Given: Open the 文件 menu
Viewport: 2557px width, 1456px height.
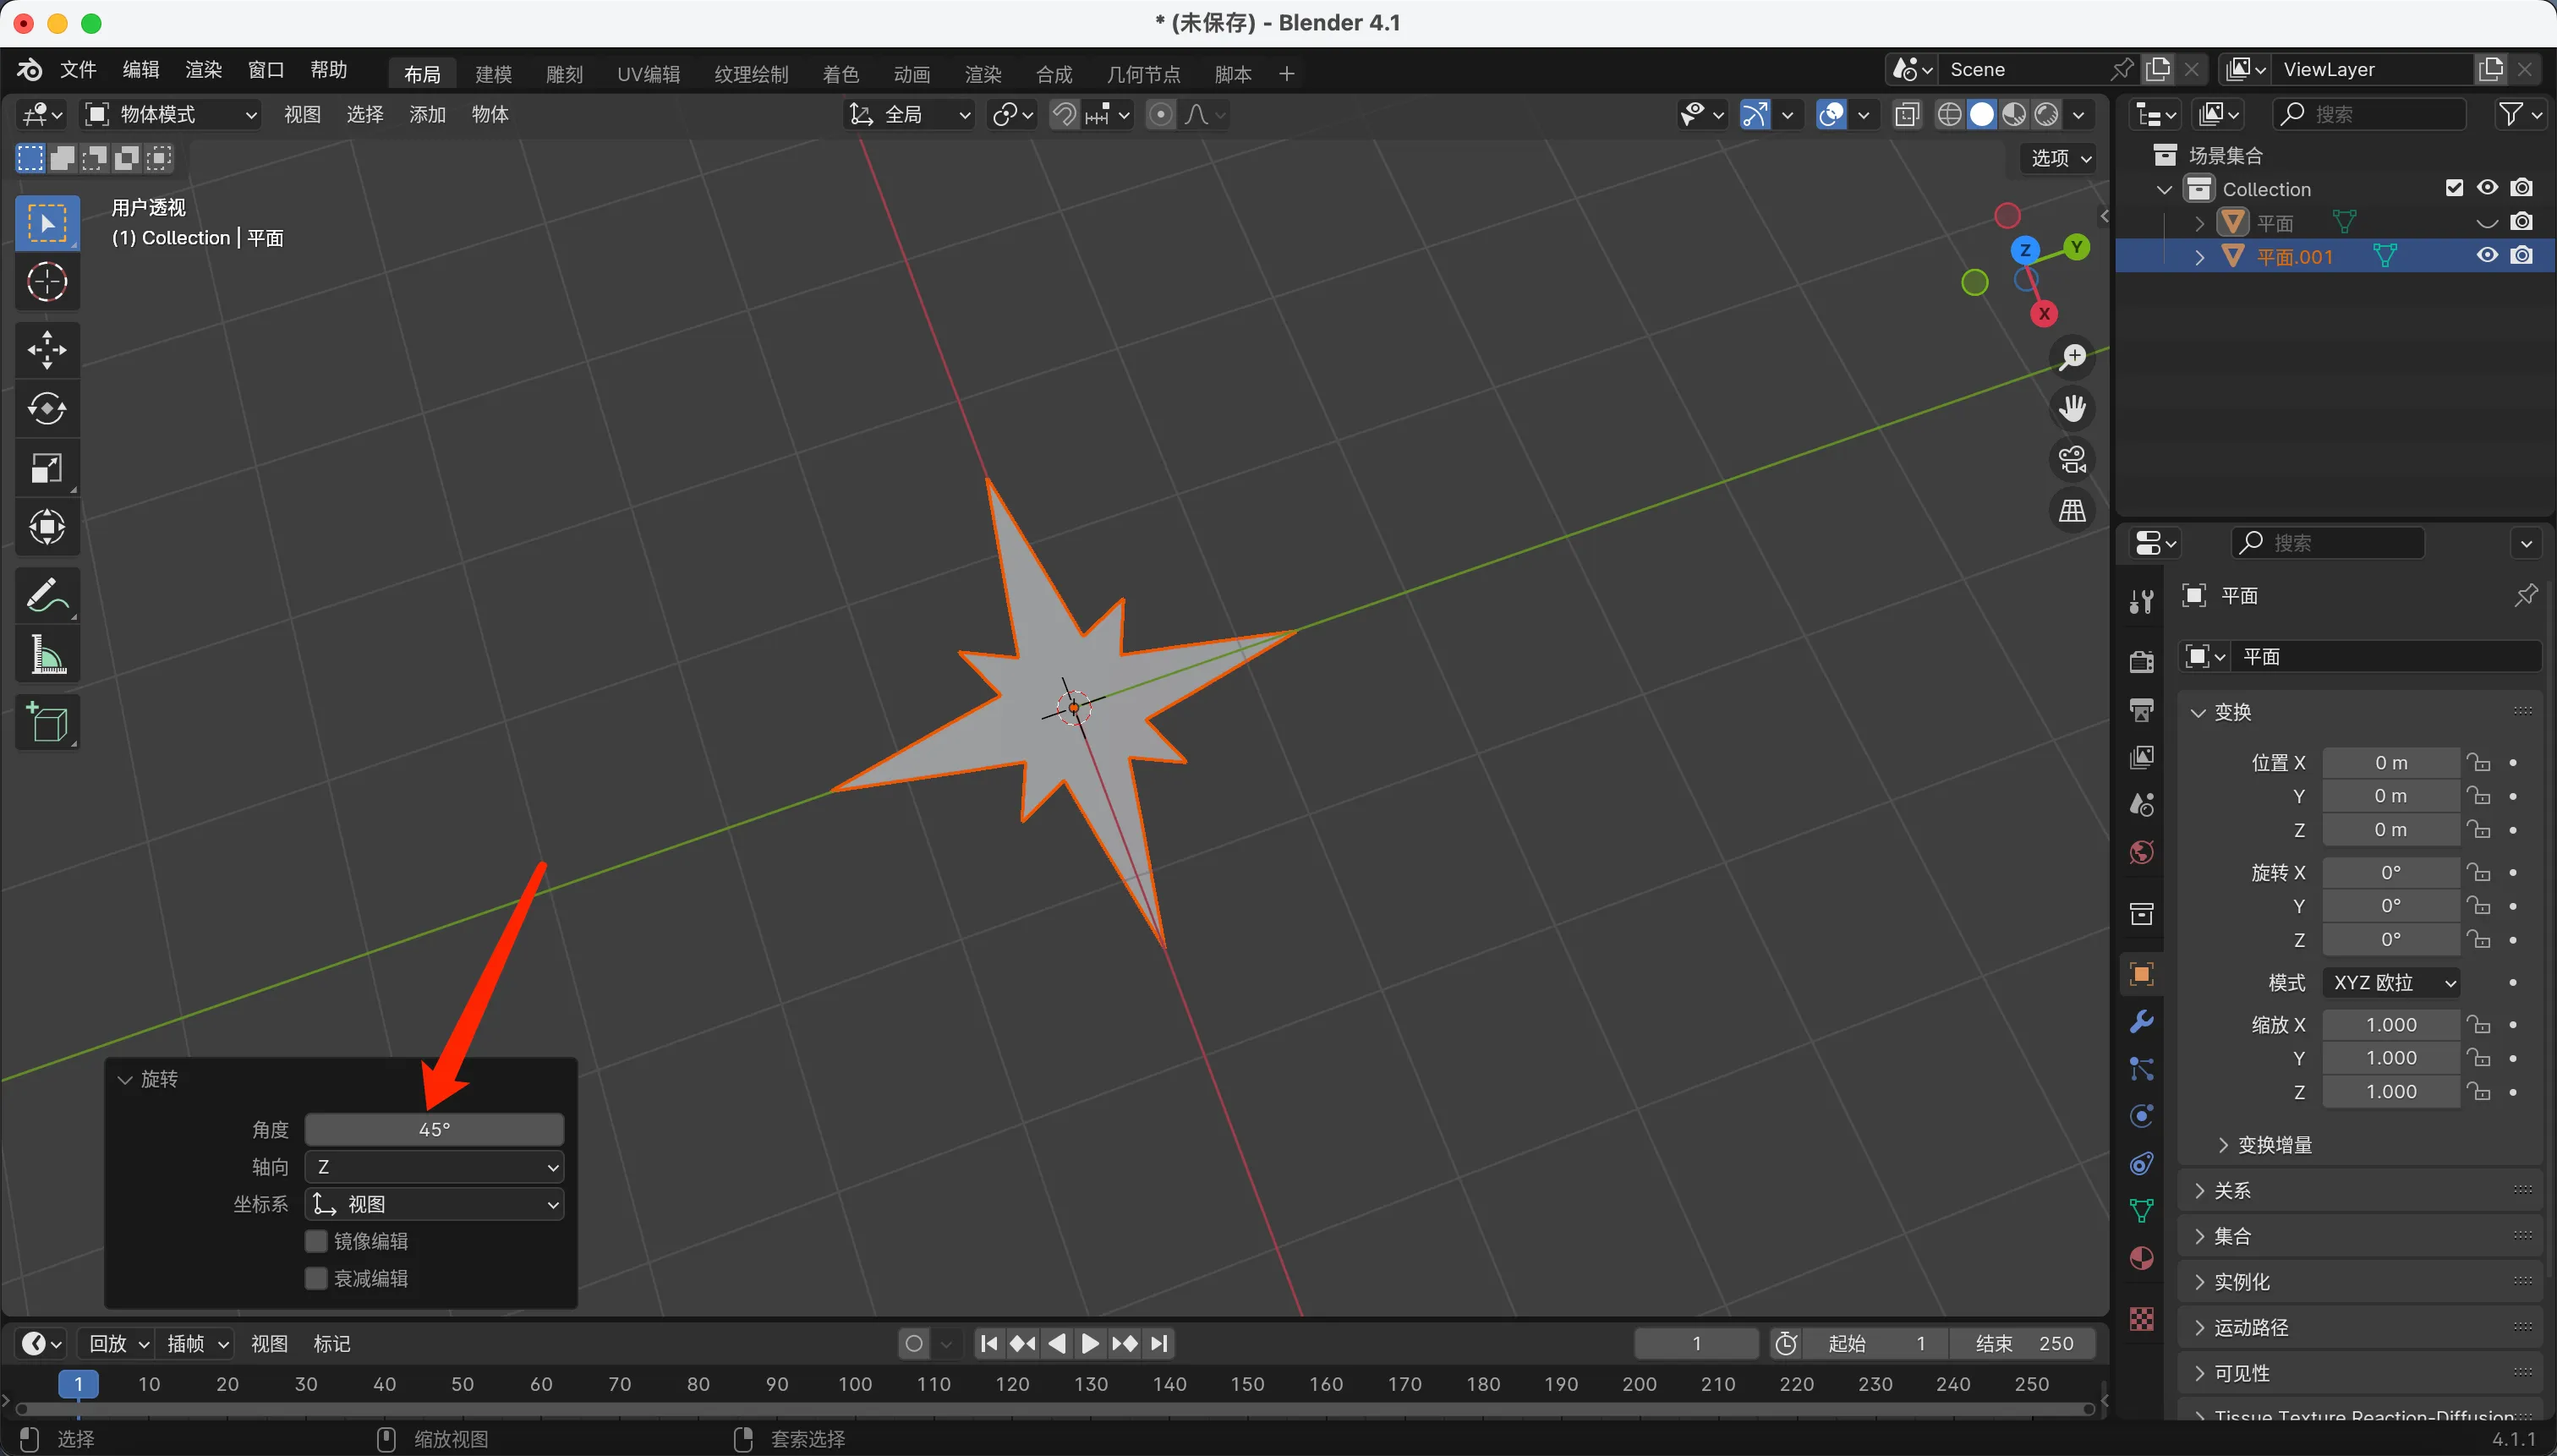Looking at the screenshot, I should tap(78, 70).
